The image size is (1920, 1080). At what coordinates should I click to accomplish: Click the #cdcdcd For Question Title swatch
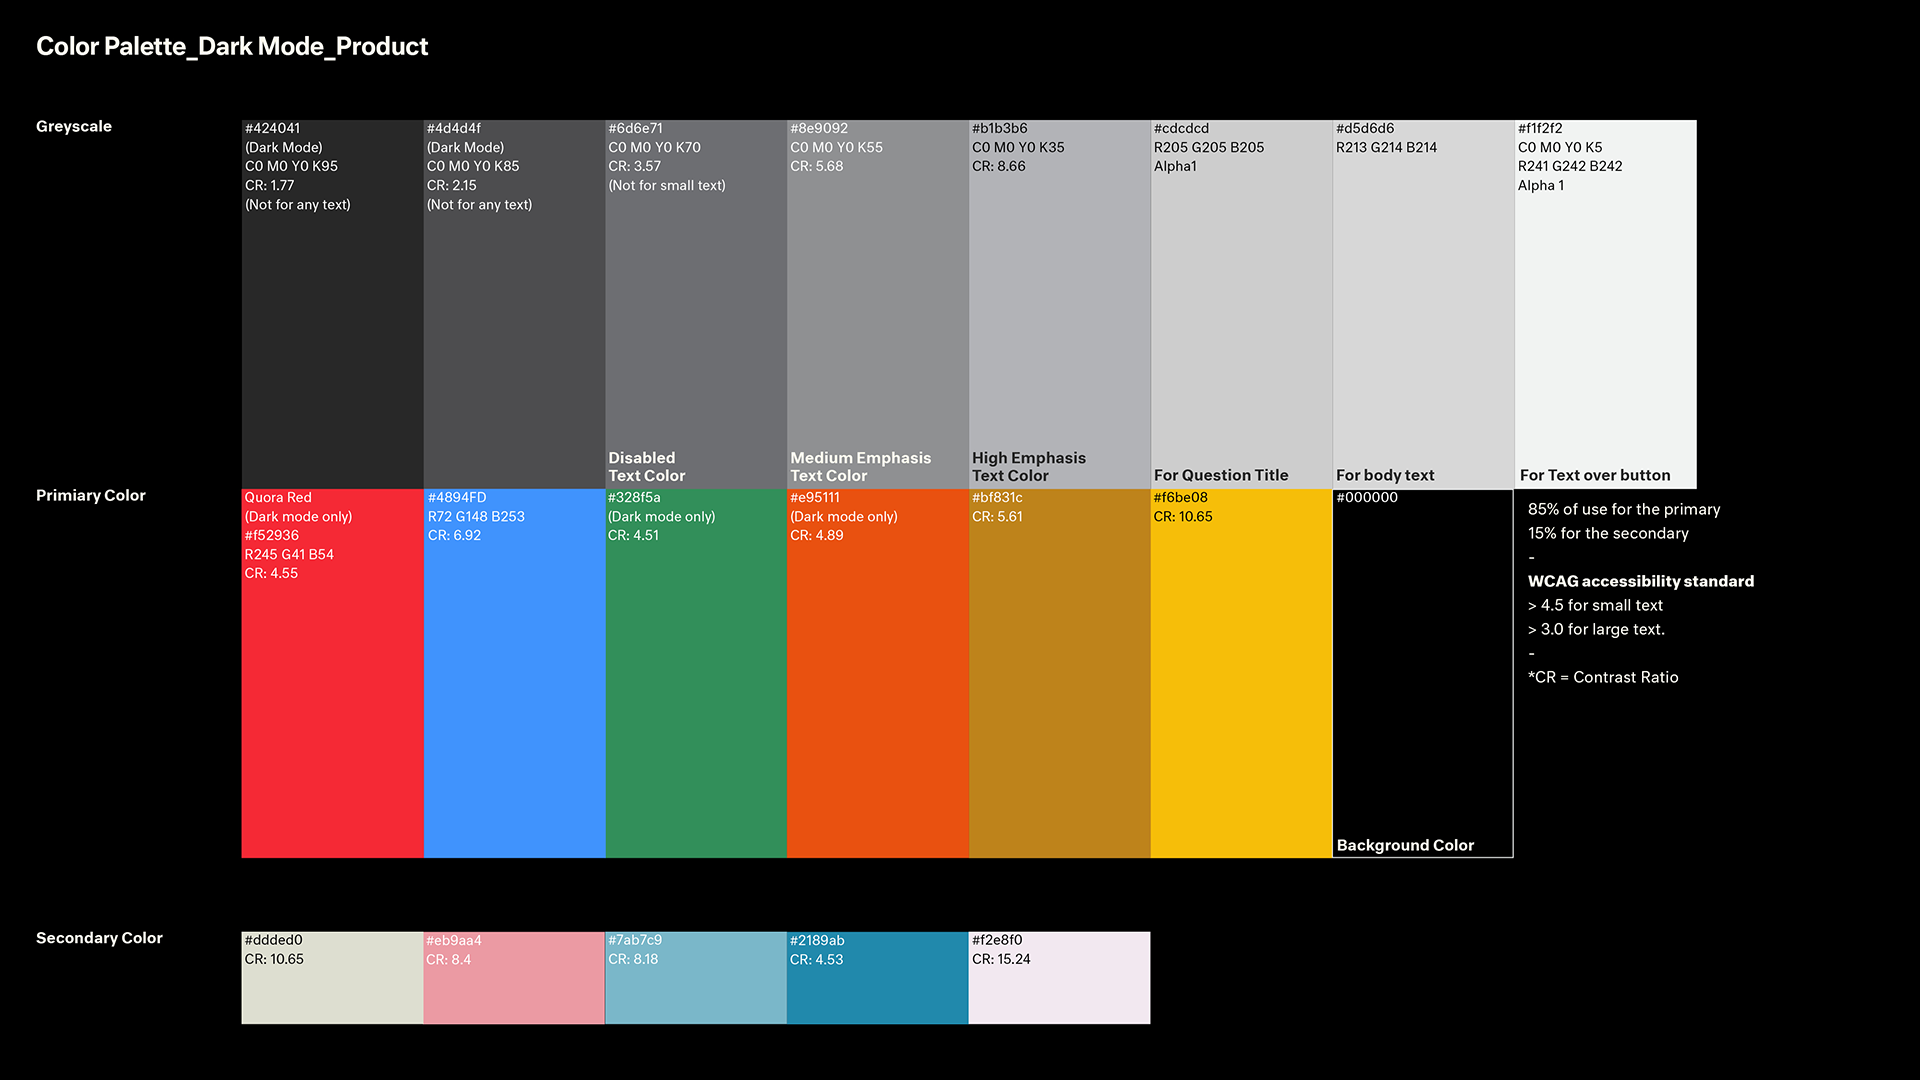click(1241, 320)
